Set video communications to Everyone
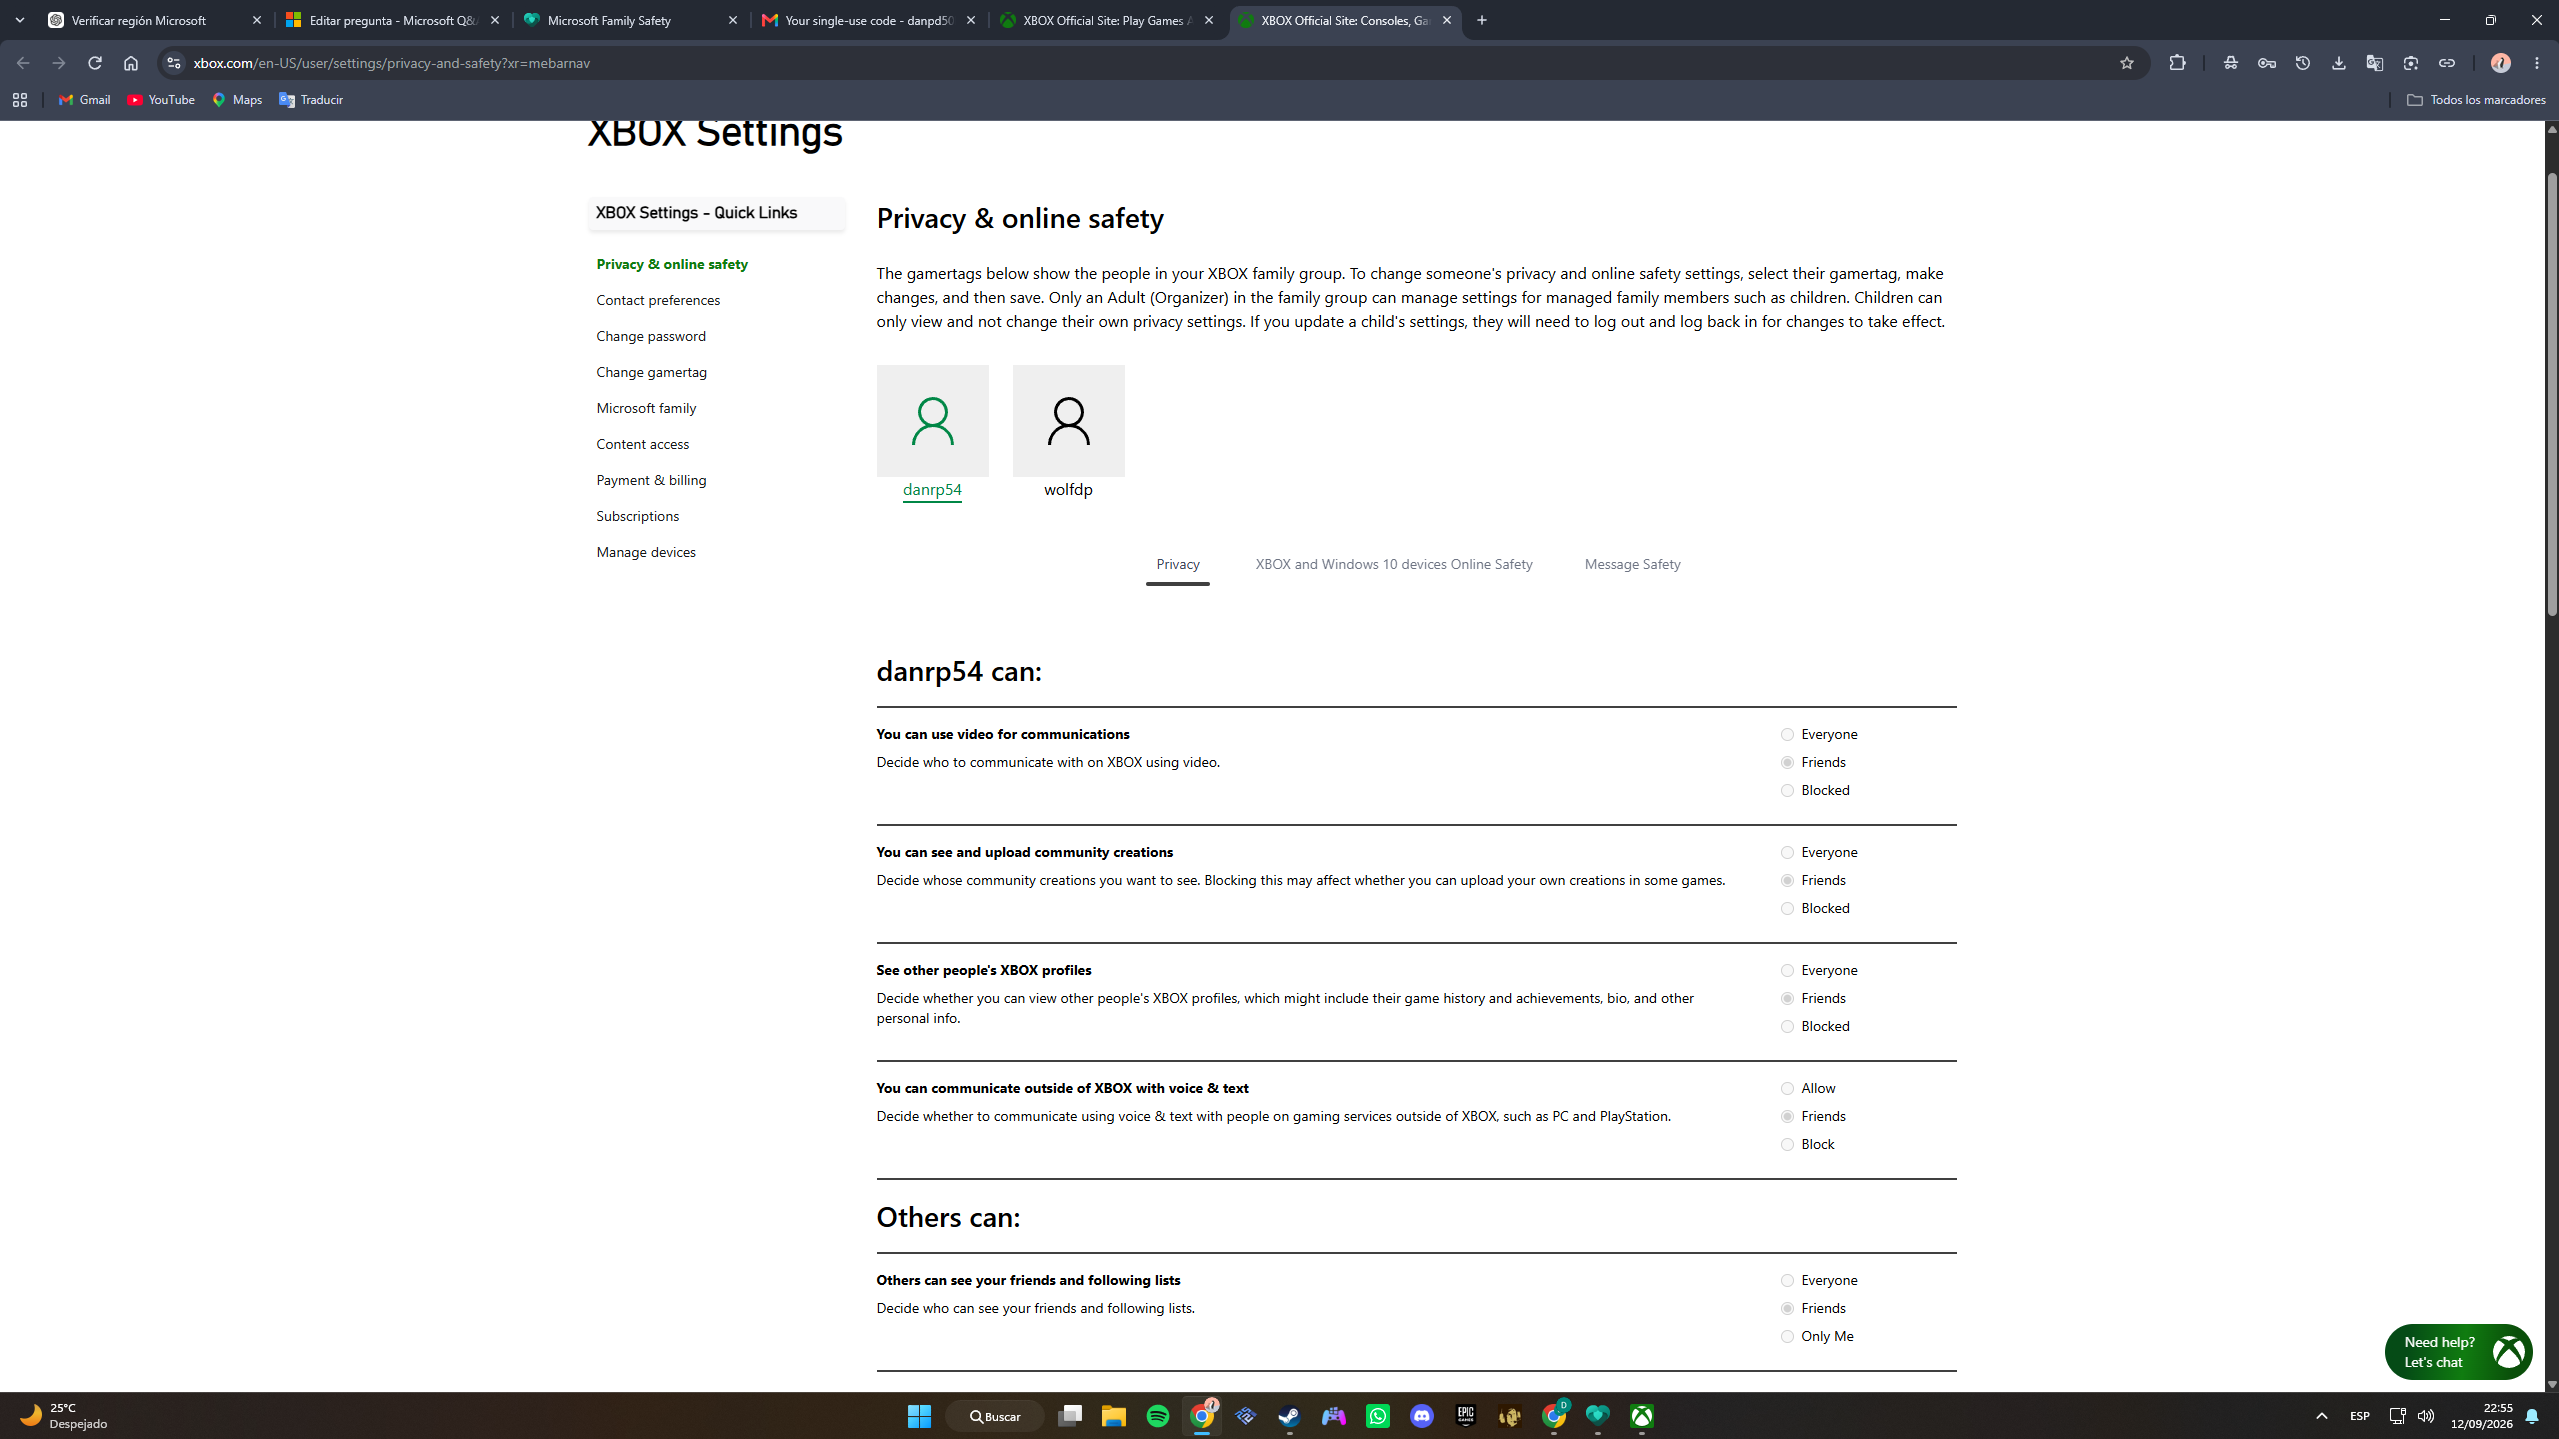Viewport: 2559px width, 1439px height. tap(1787, 735)
